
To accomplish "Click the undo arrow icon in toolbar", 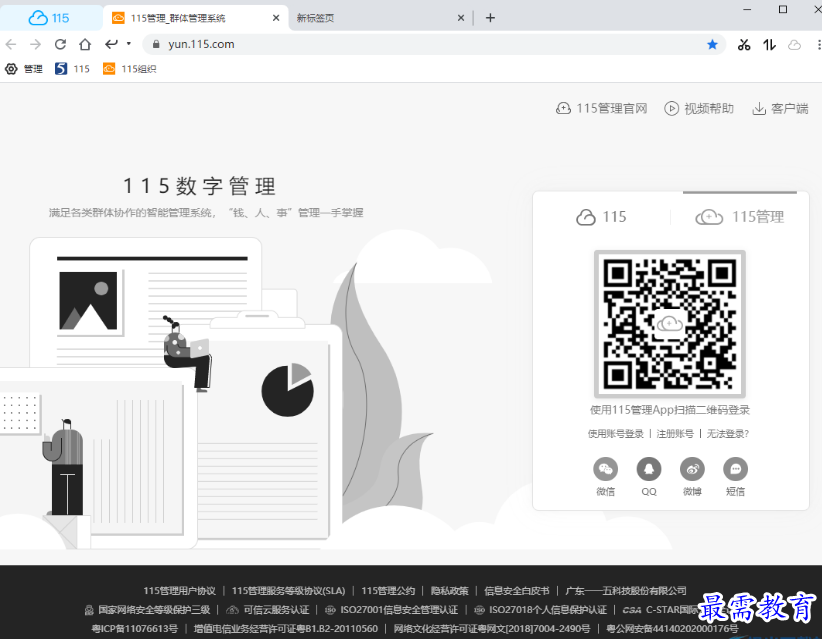I will pyautogui.click(x=111, y=44).
